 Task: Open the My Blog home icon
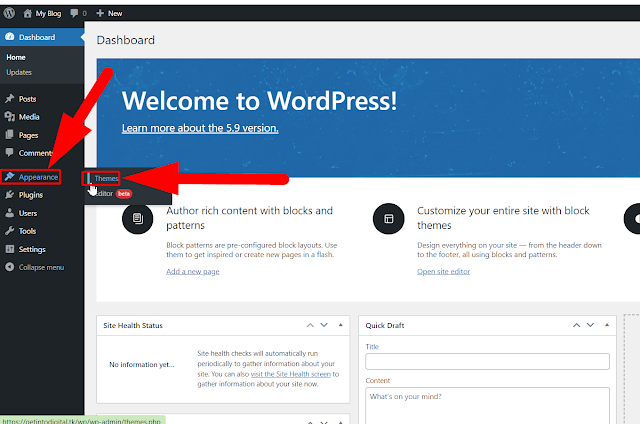27,13
